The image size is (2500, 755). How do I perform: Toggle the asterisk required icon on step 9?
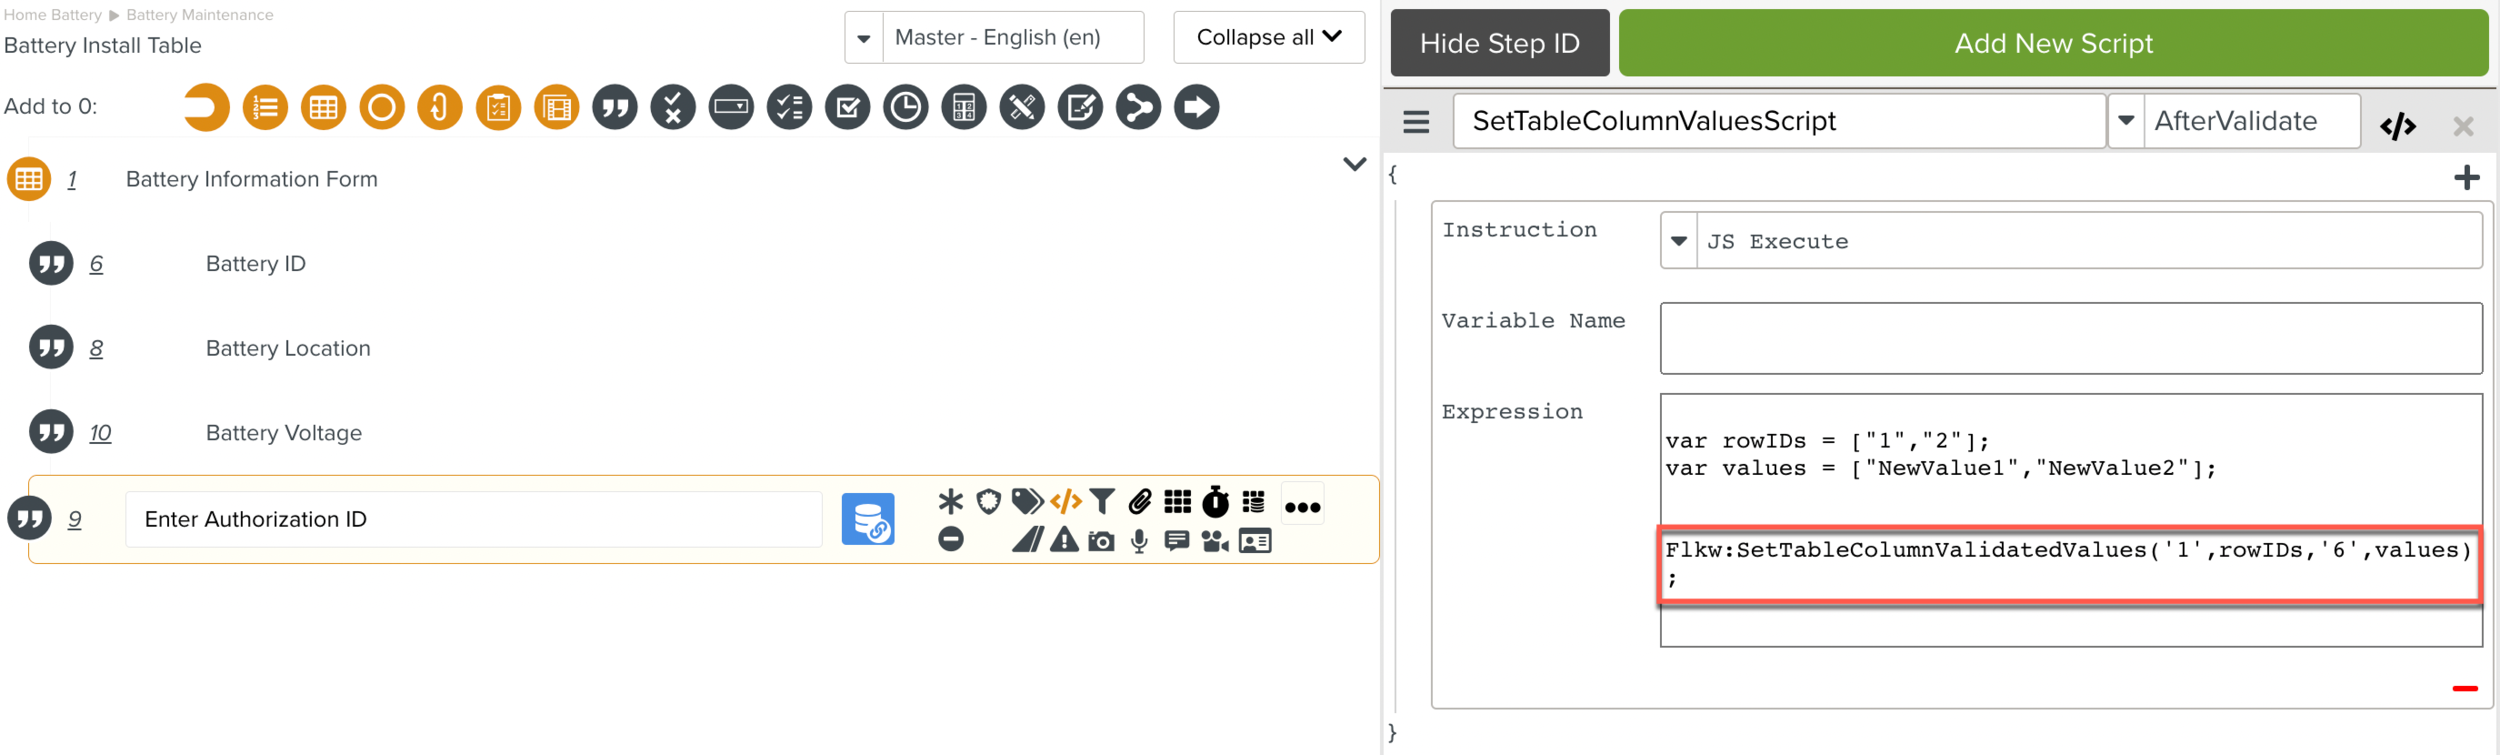[950, 501]
